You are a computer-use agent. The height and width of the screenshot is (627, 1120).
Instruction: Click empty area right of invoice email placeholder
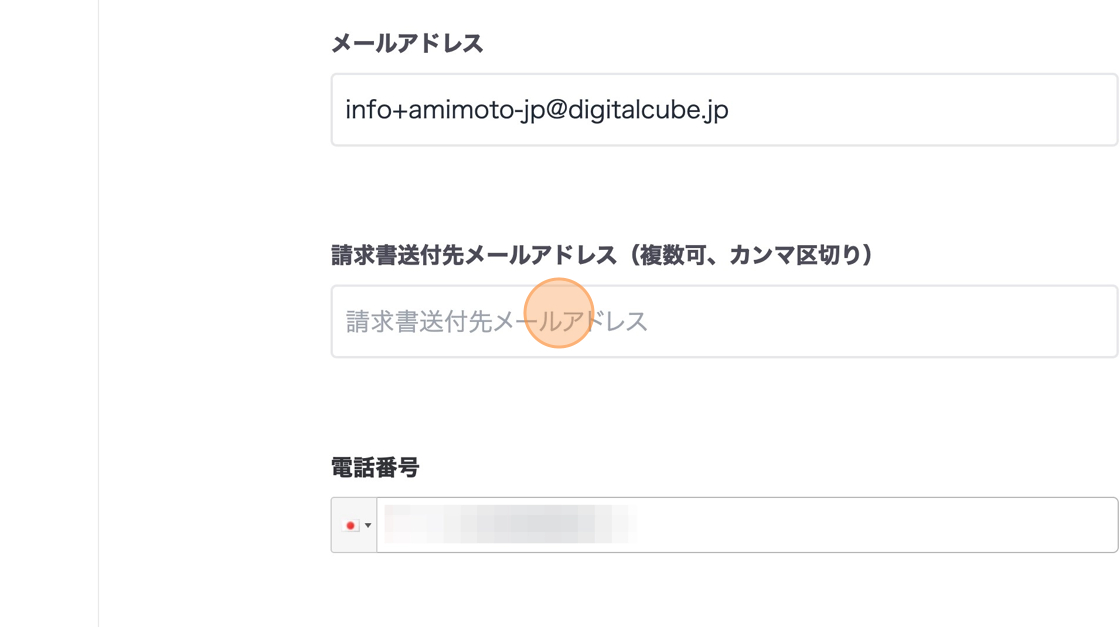[x=880, y=321]
